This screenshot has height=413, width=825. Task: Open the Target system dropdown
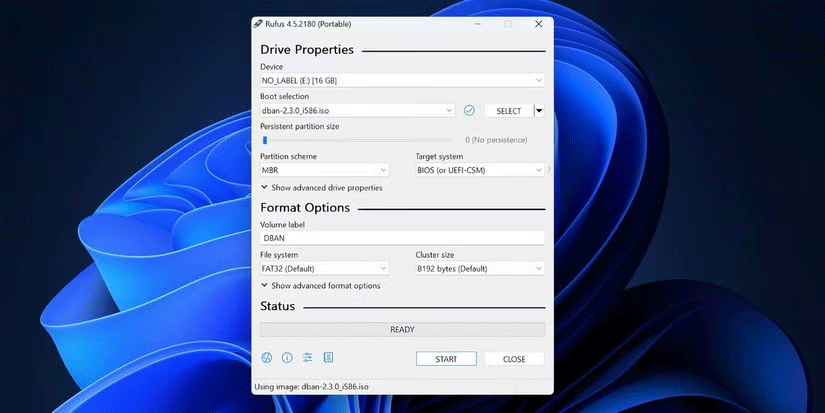tap(480, 170)
